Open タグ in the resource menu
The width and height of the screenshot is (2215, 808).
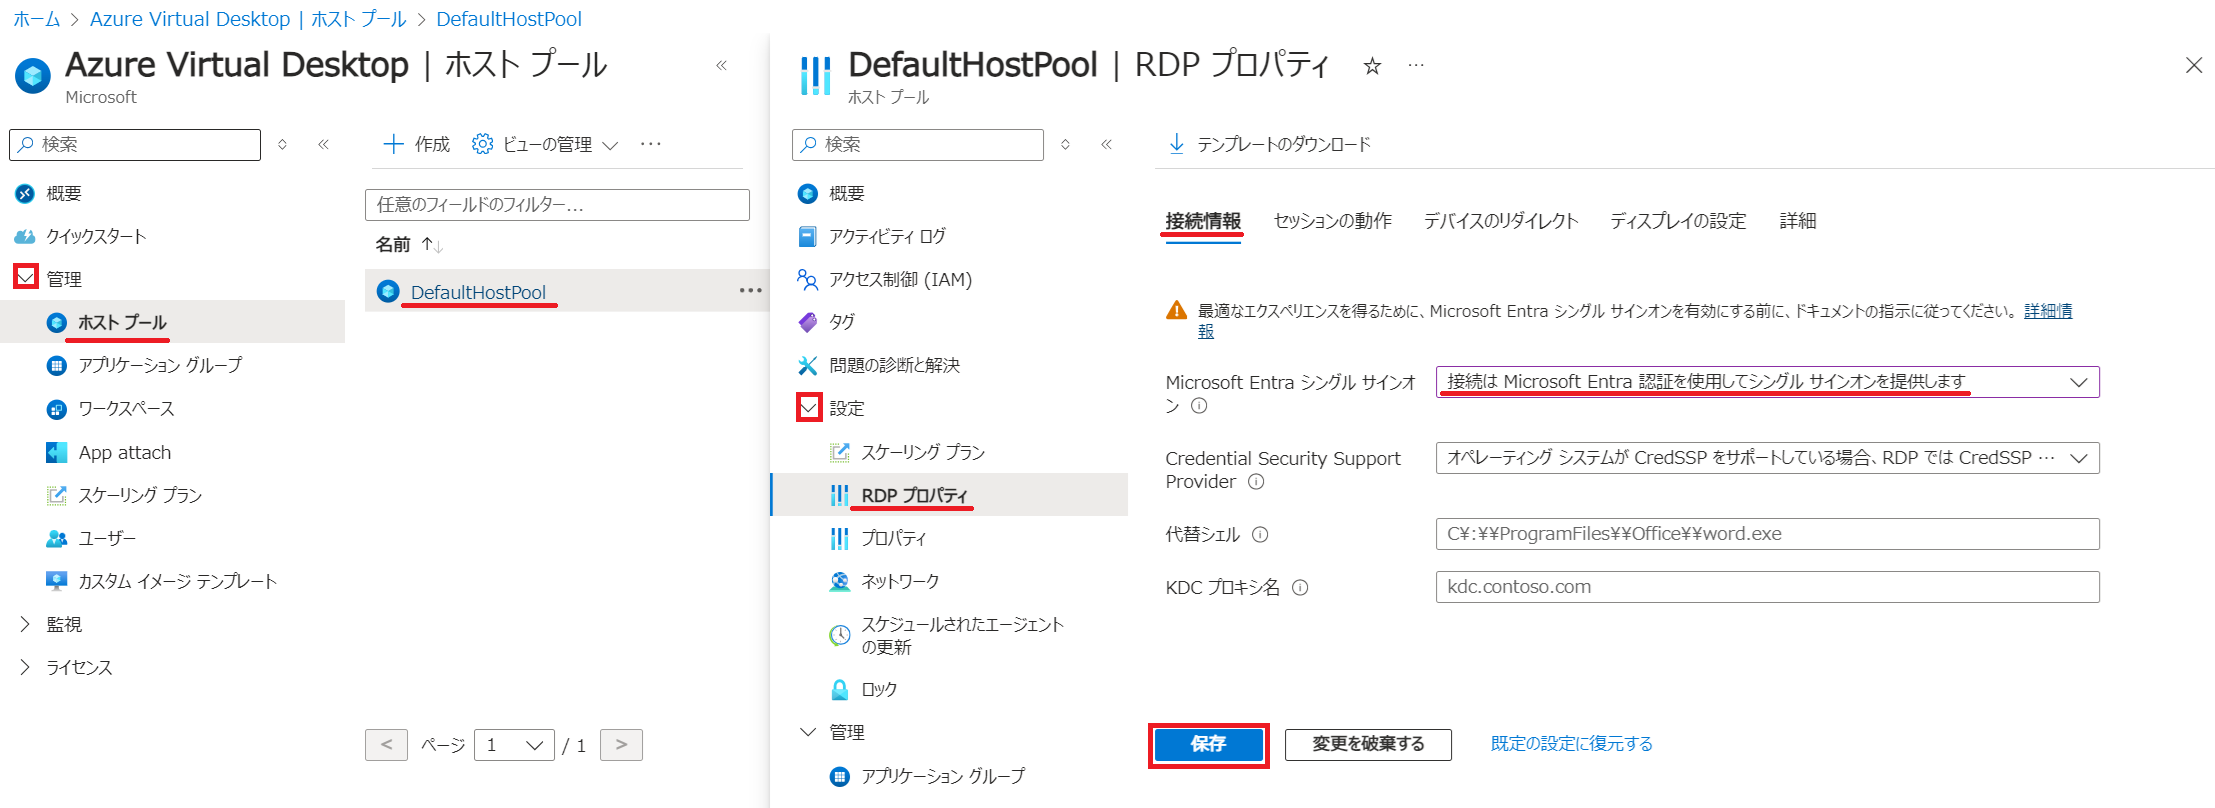842,322
